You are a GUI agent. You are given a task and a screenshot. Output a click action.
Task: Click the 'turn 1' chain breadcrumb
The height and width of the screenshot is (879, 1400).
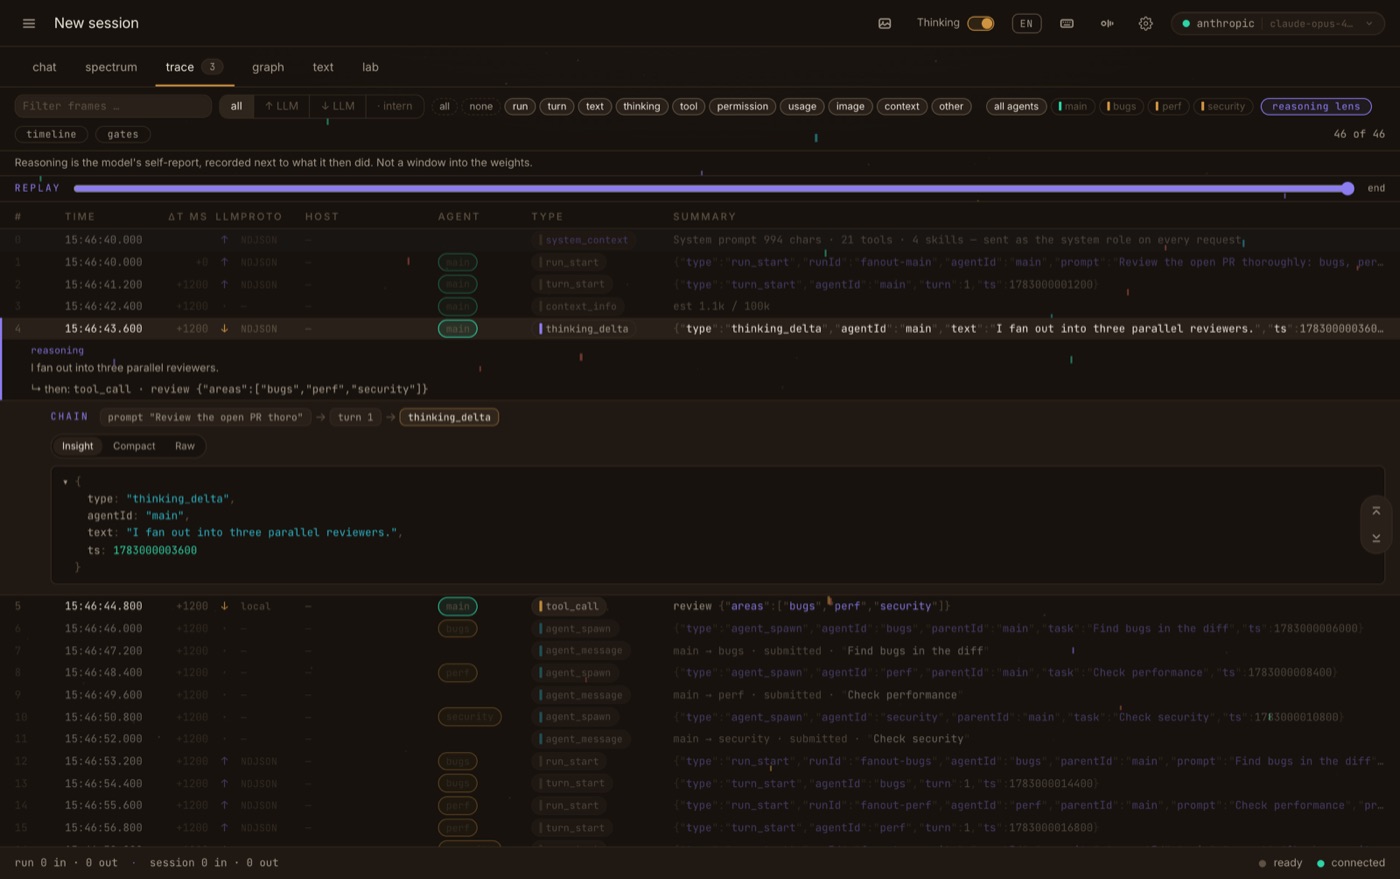(x=355, y=417)
